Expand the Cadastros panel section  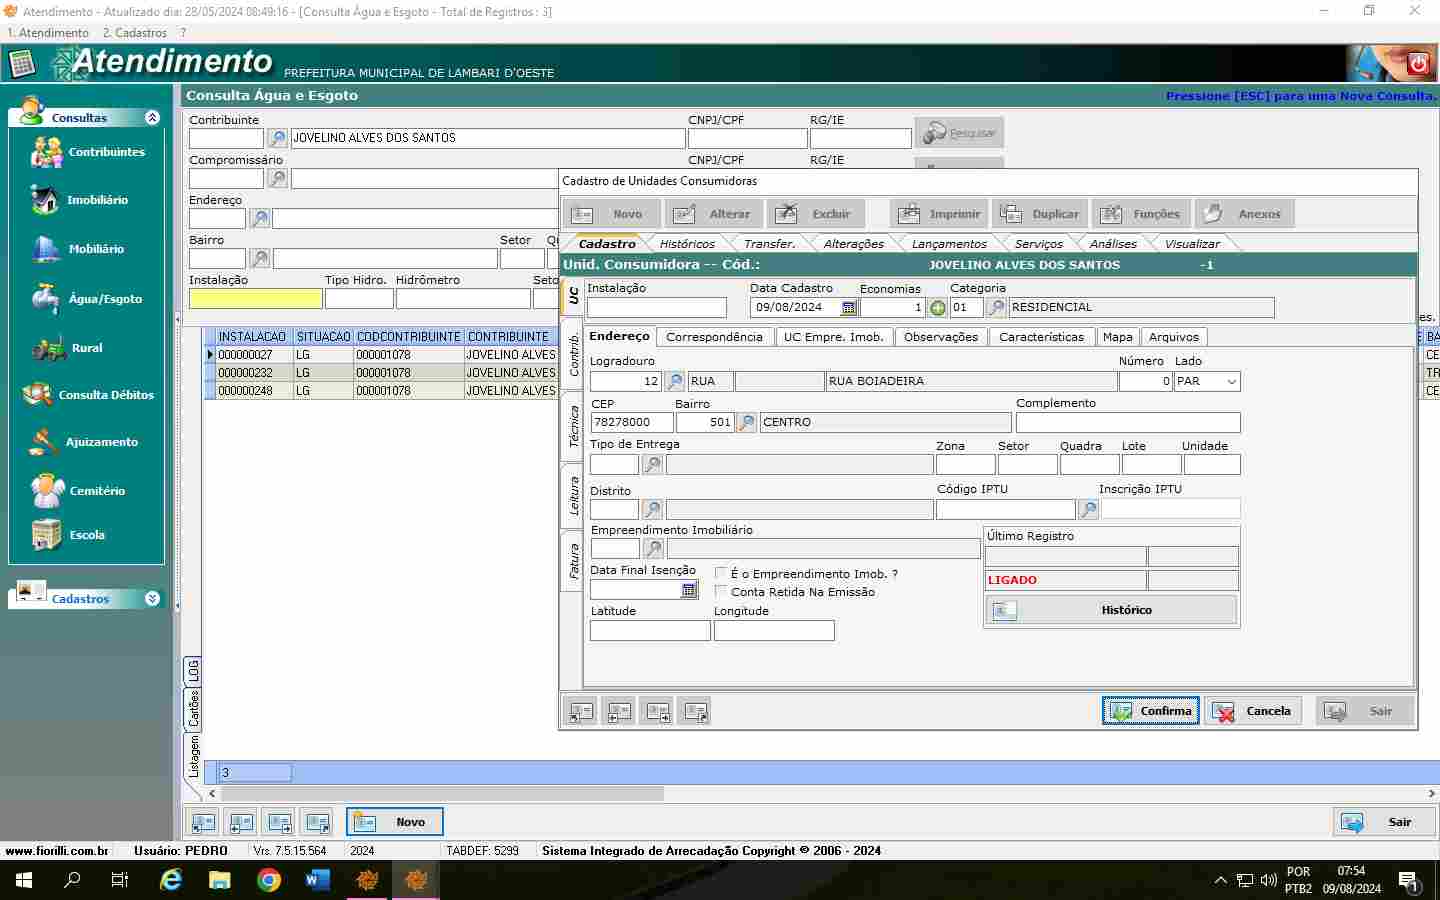tap(152, 598)
